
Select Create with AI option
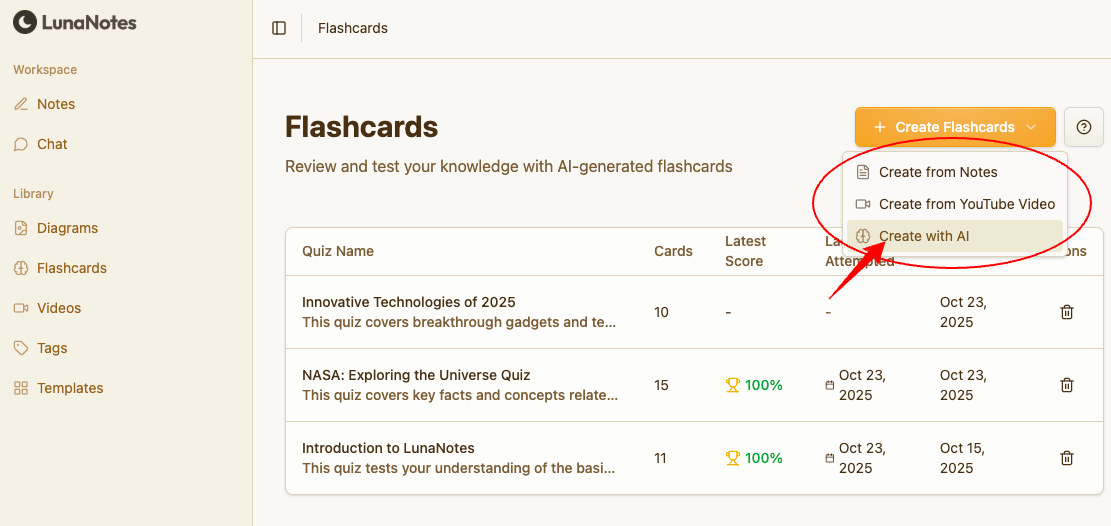coord(924,236)
